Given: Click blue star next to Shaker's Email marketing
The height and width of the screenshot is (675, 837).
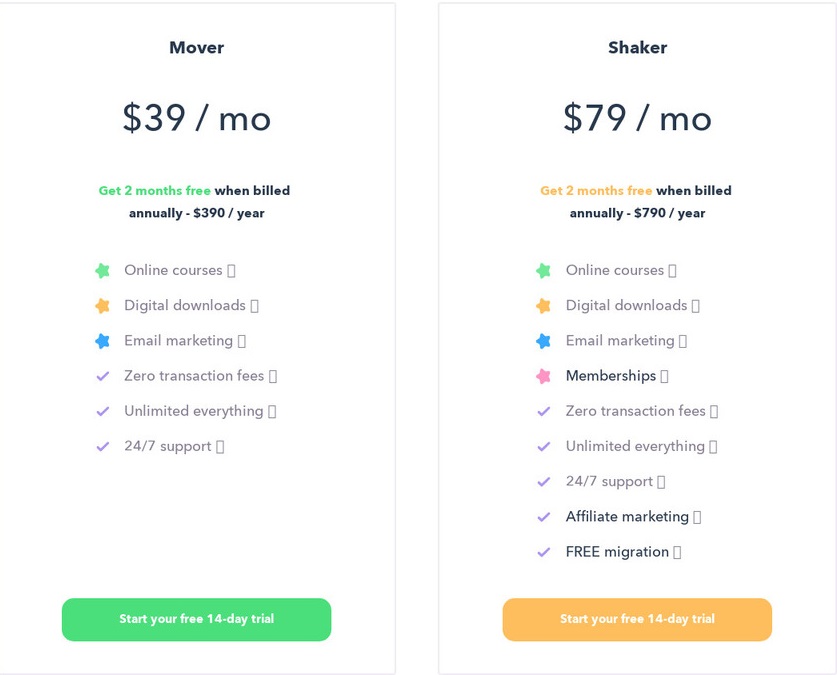Looking at the screenshot, I should tap(543, 341).
